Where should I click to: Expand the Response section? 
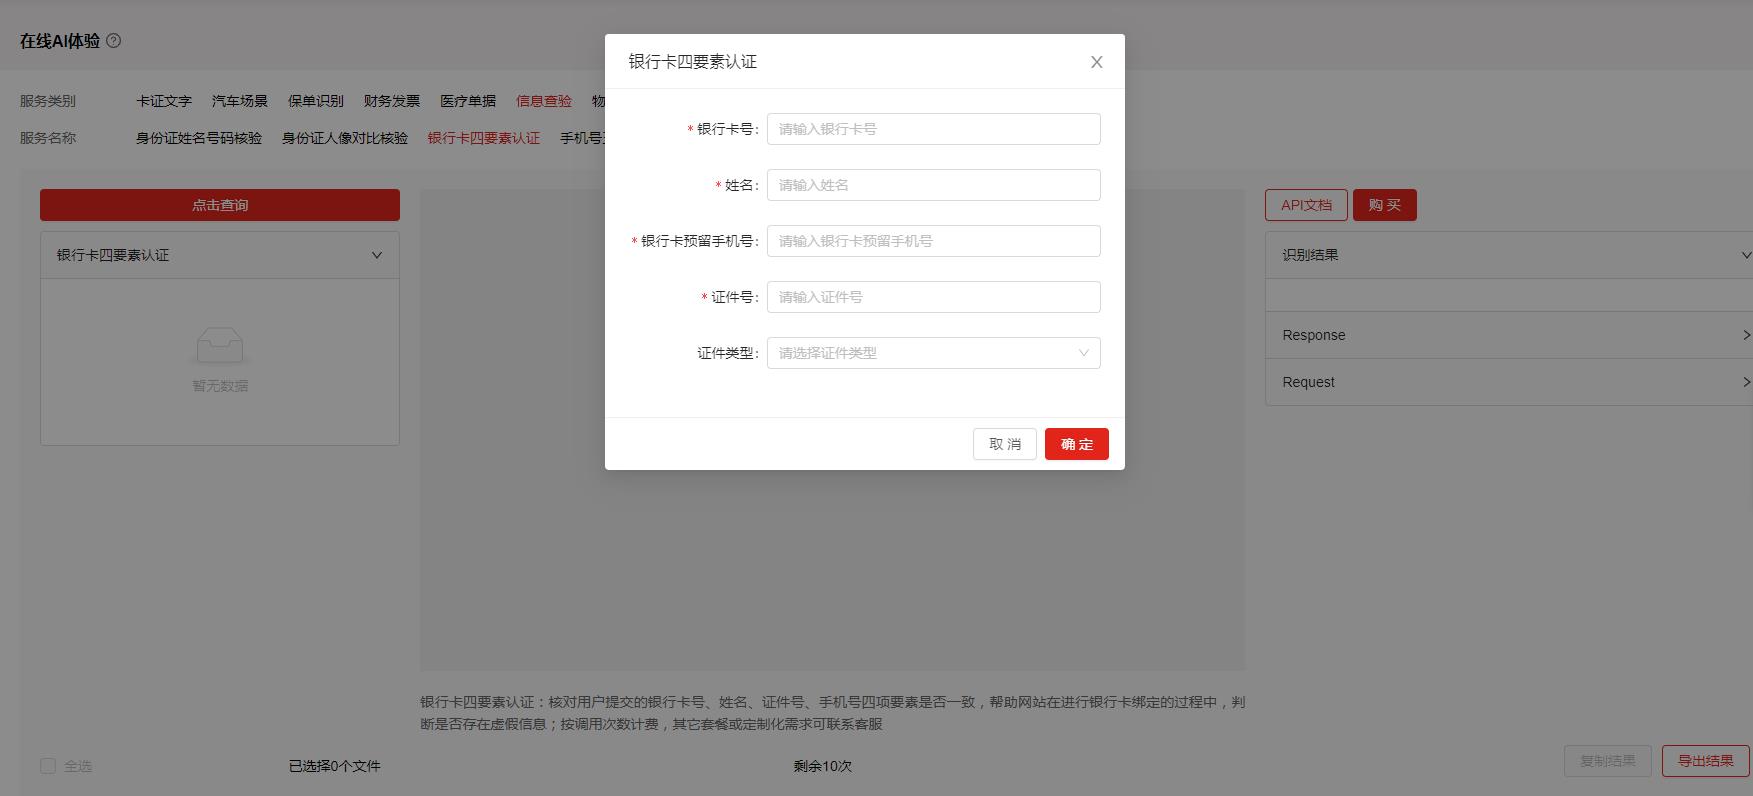pos(1509,335)
